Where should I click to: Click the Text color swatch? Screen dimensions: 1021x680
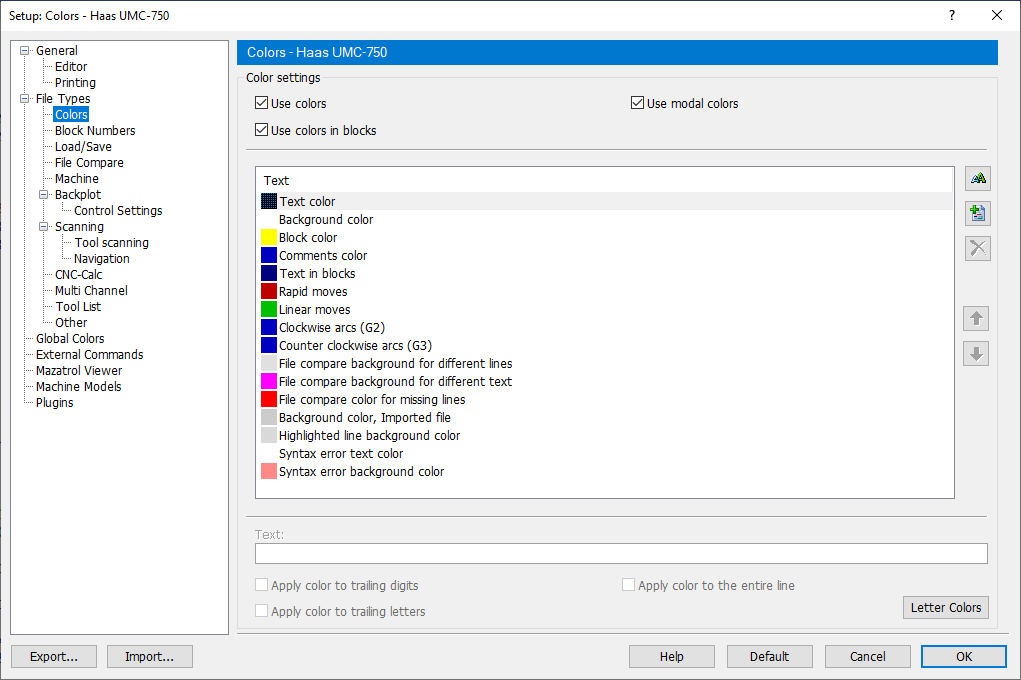(x=269, y=201)
